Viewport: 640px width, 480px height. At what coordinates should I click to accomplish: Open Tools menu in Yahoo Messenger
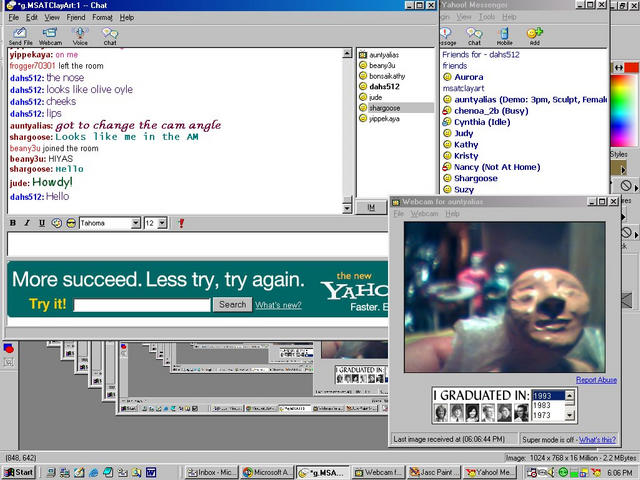487,17
